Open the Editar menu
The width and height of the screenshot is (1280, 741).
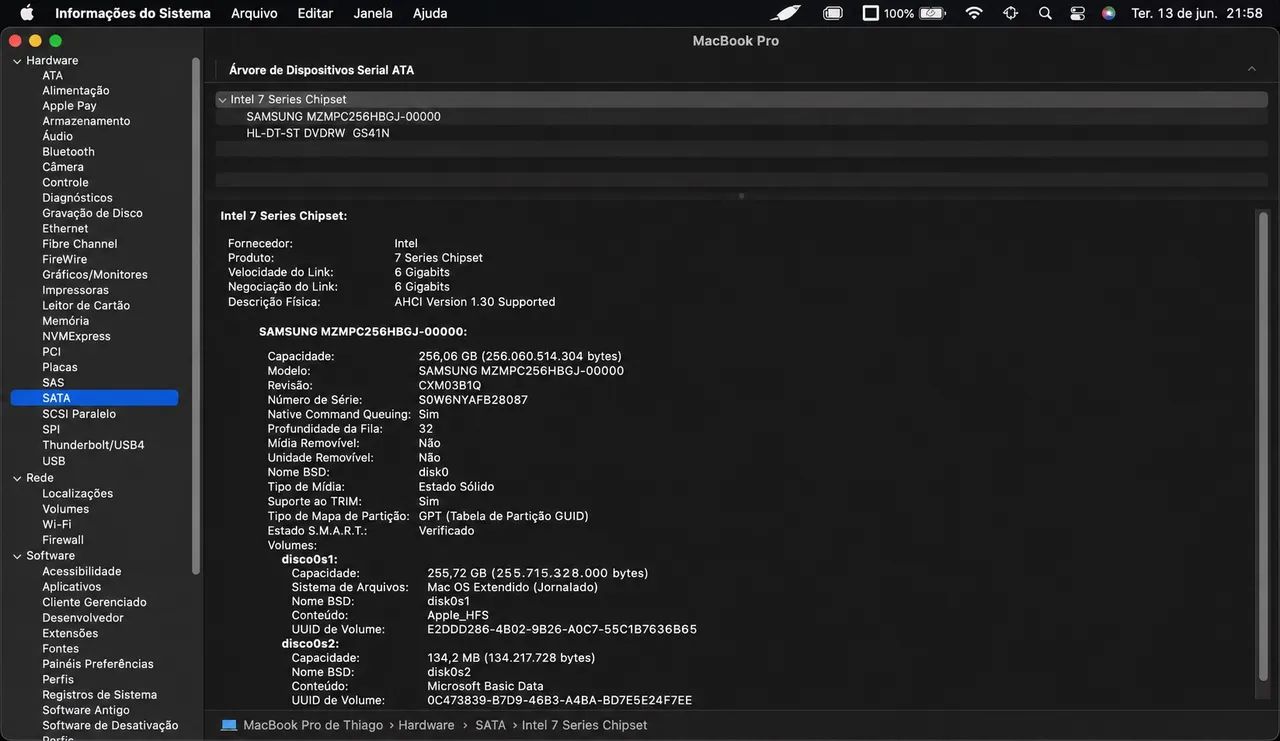tap(315, 13)
